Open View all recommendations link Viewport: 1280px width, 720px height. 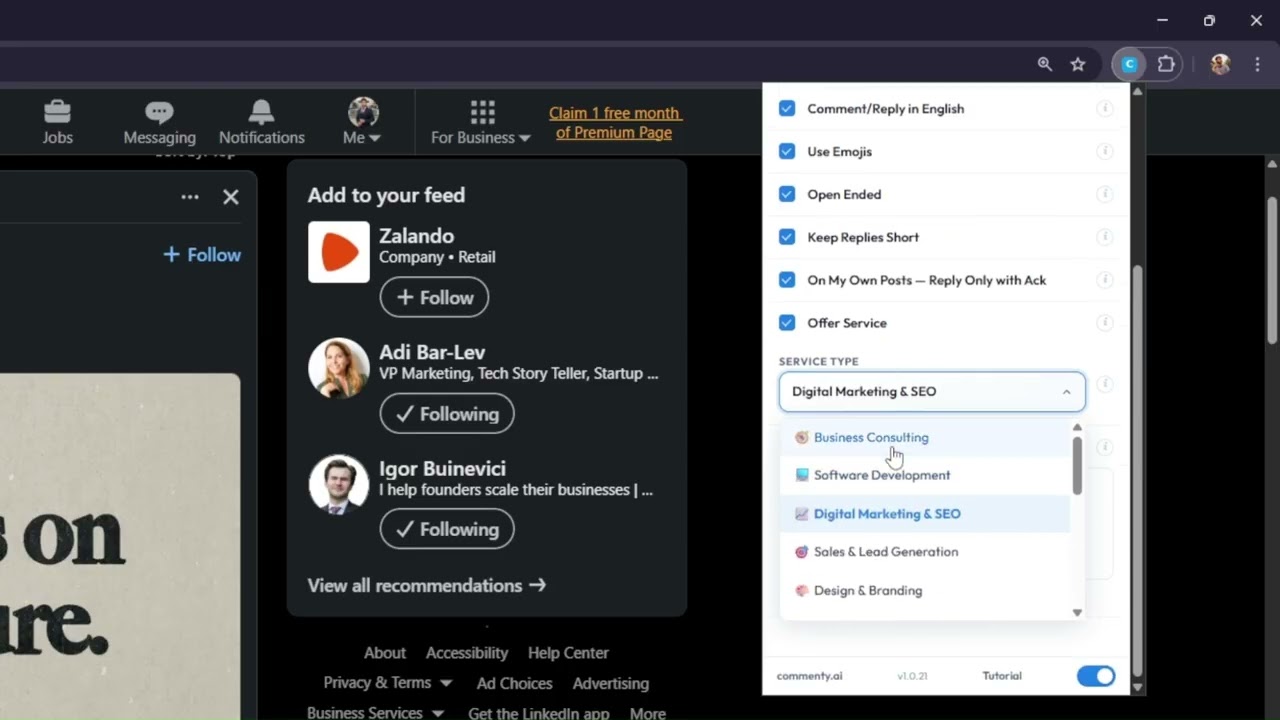(x=427, y=585)
